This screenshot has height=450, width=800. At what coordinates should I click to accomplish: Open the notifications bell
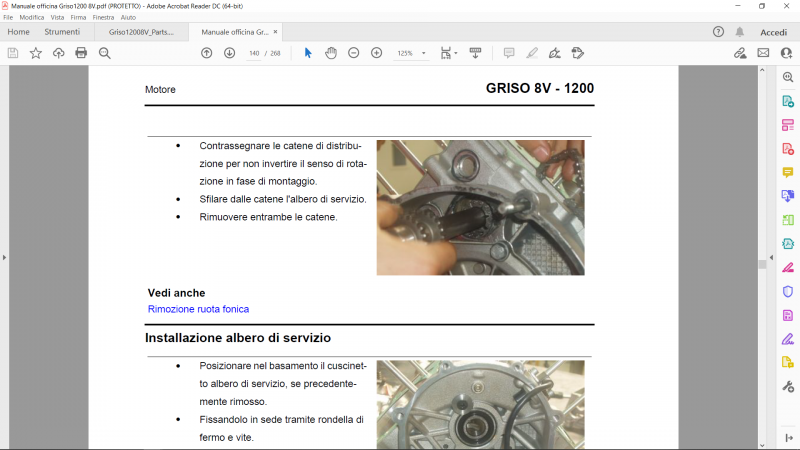[740, 32]
